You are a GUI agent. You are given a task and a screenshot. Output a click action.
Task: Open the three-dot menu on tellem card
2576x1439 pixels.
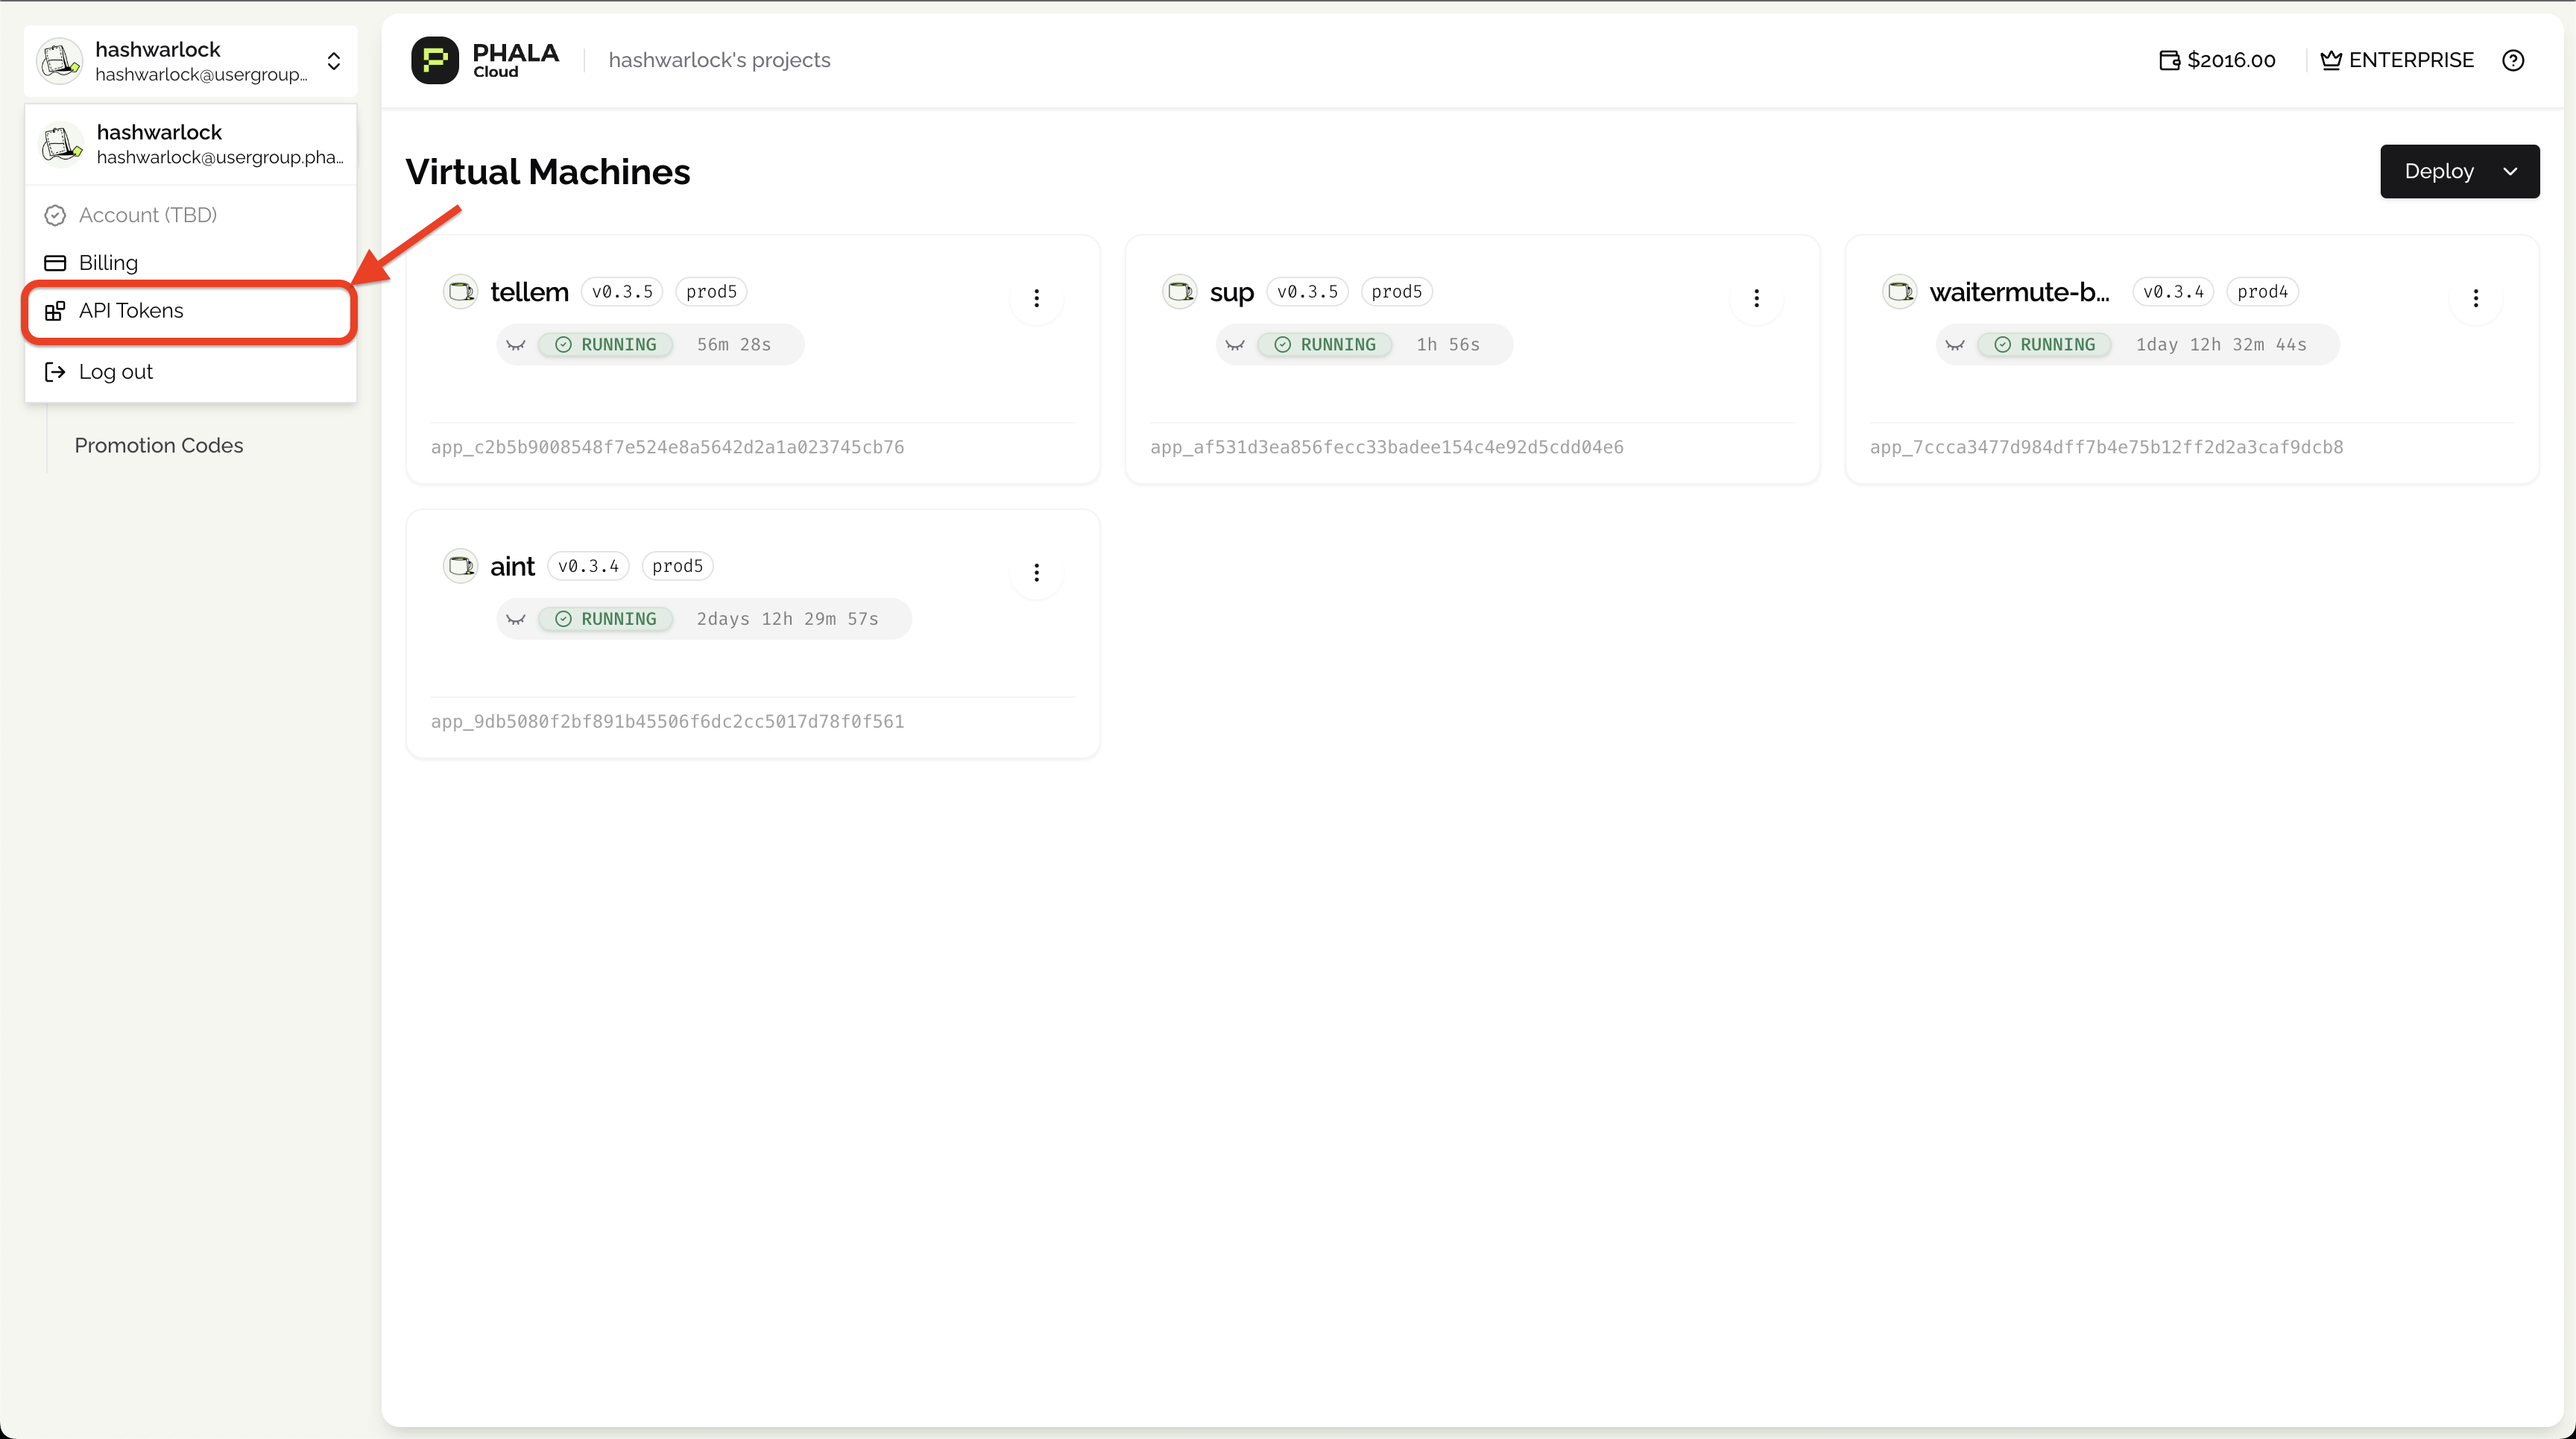[1036, 297]
